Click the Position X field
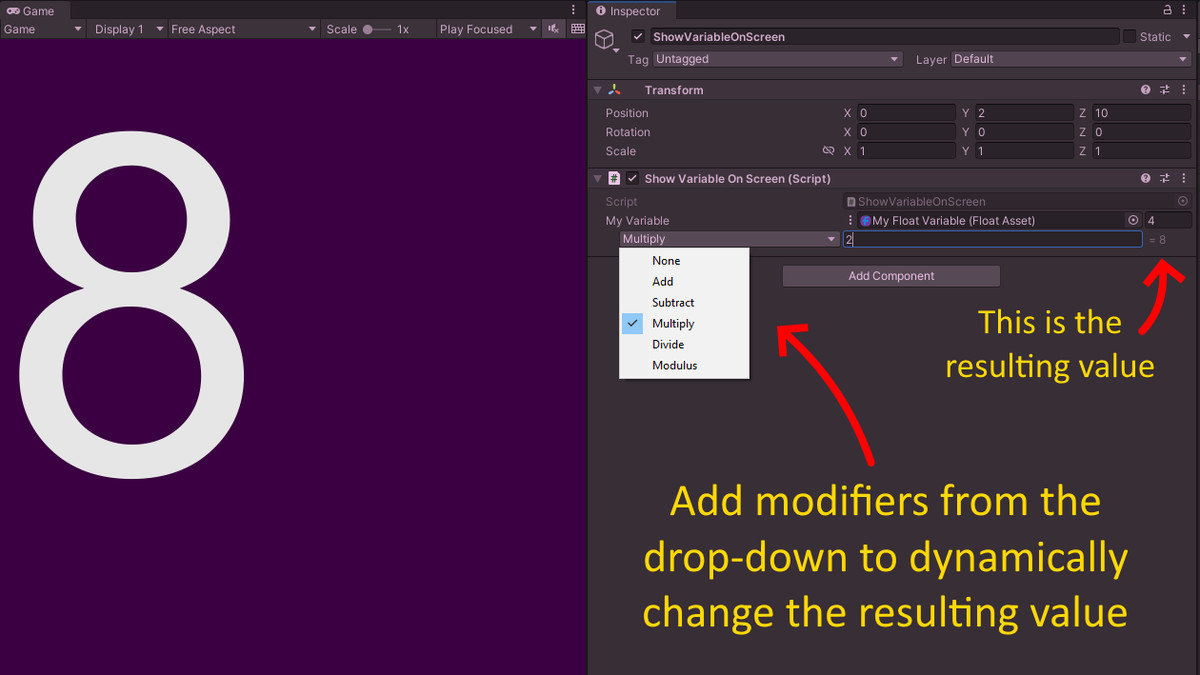Image resolution: width=1200 pixels, height=675 pixels. tap(905, 113)
